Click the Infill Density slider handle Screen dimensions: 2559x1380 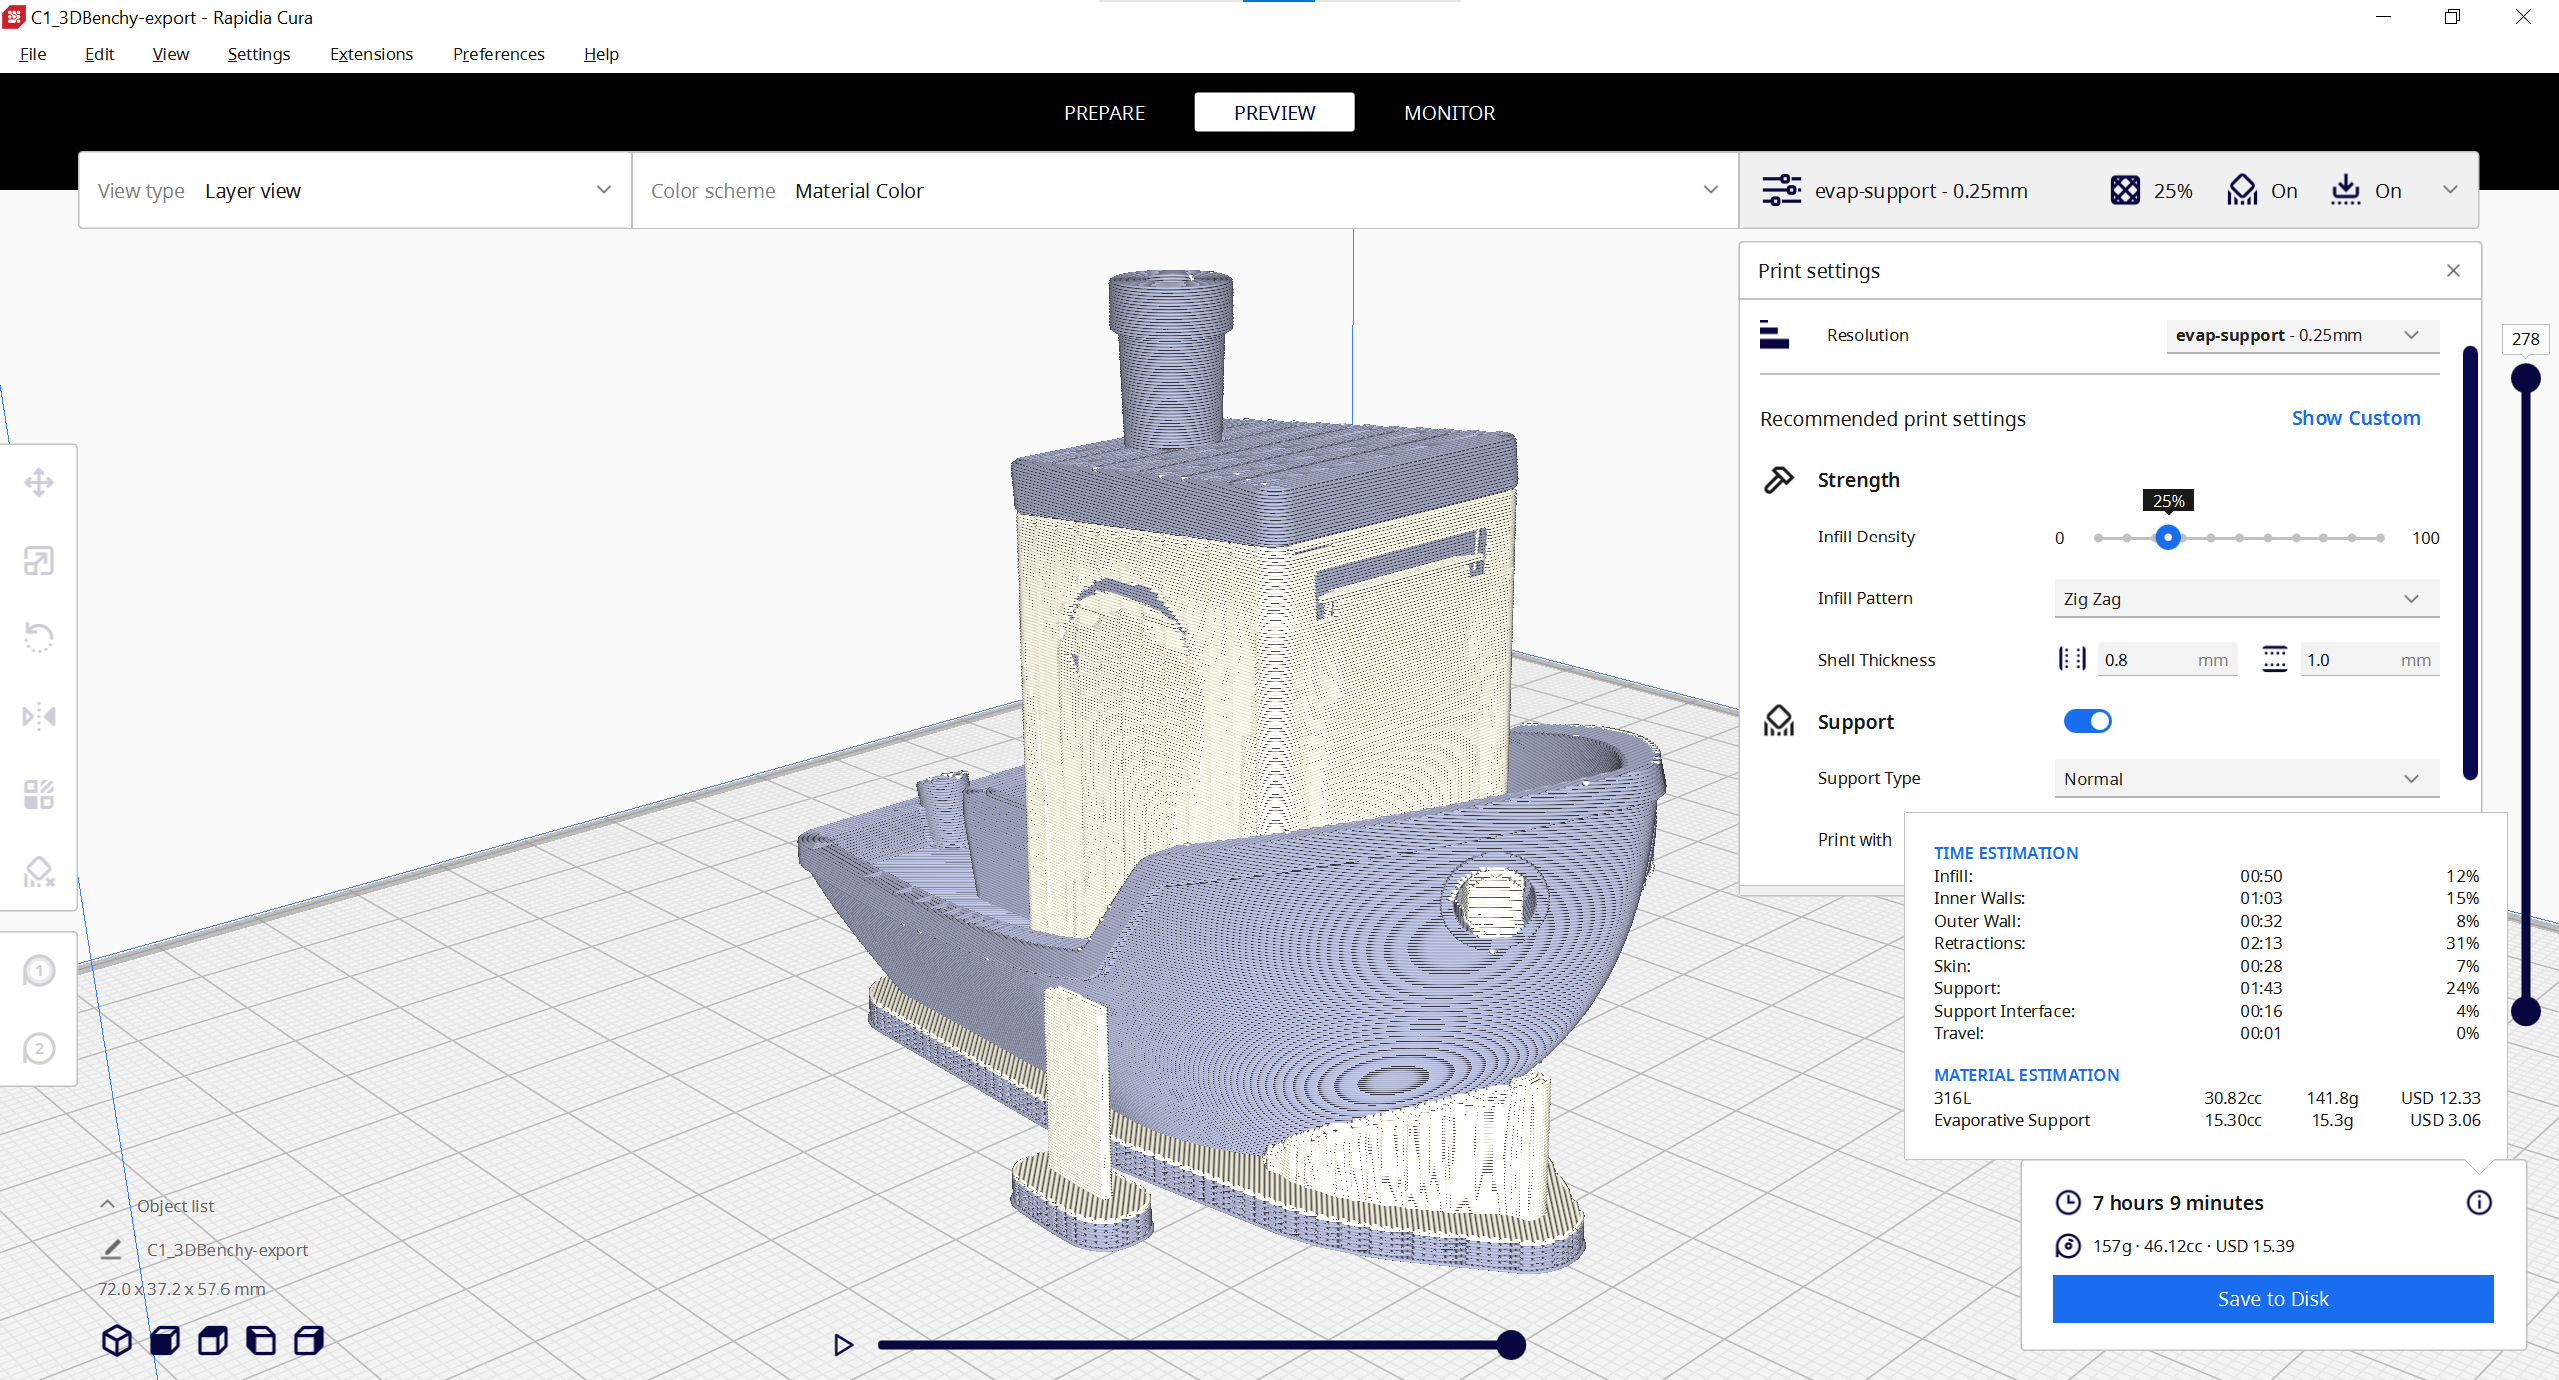tap(2167, 538)
